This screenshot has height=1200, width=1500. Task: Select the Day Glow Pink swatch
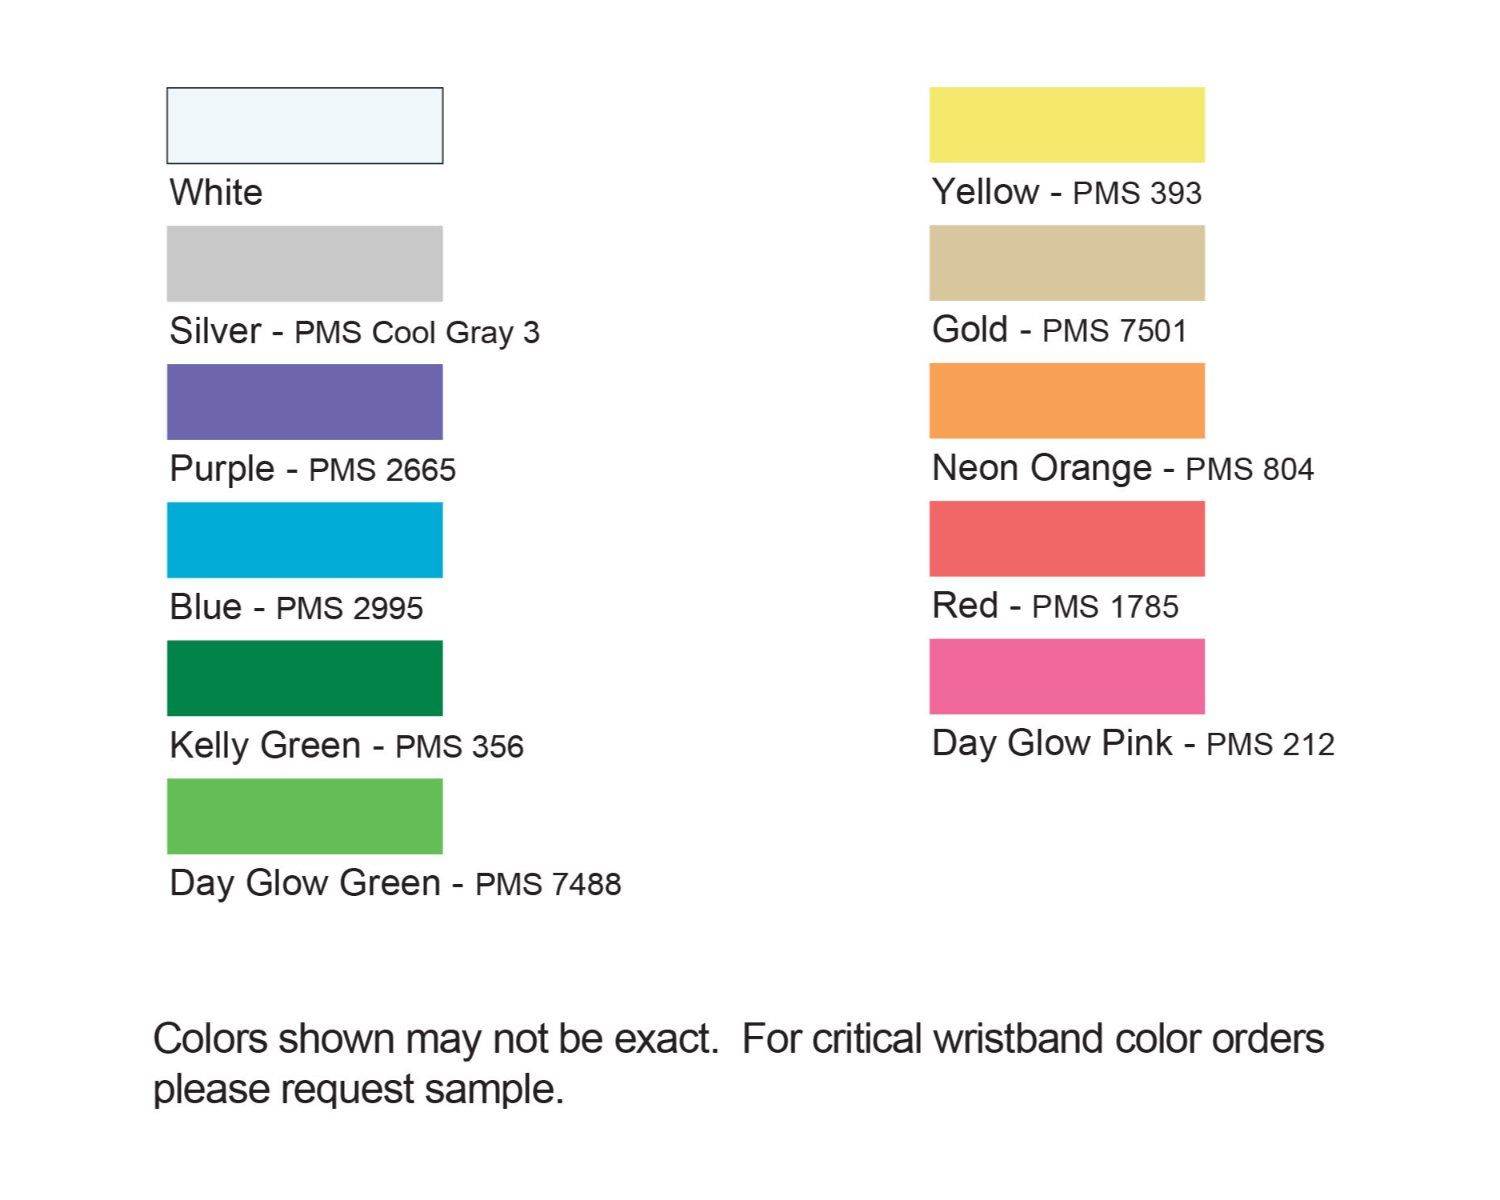pos(1067,676)
